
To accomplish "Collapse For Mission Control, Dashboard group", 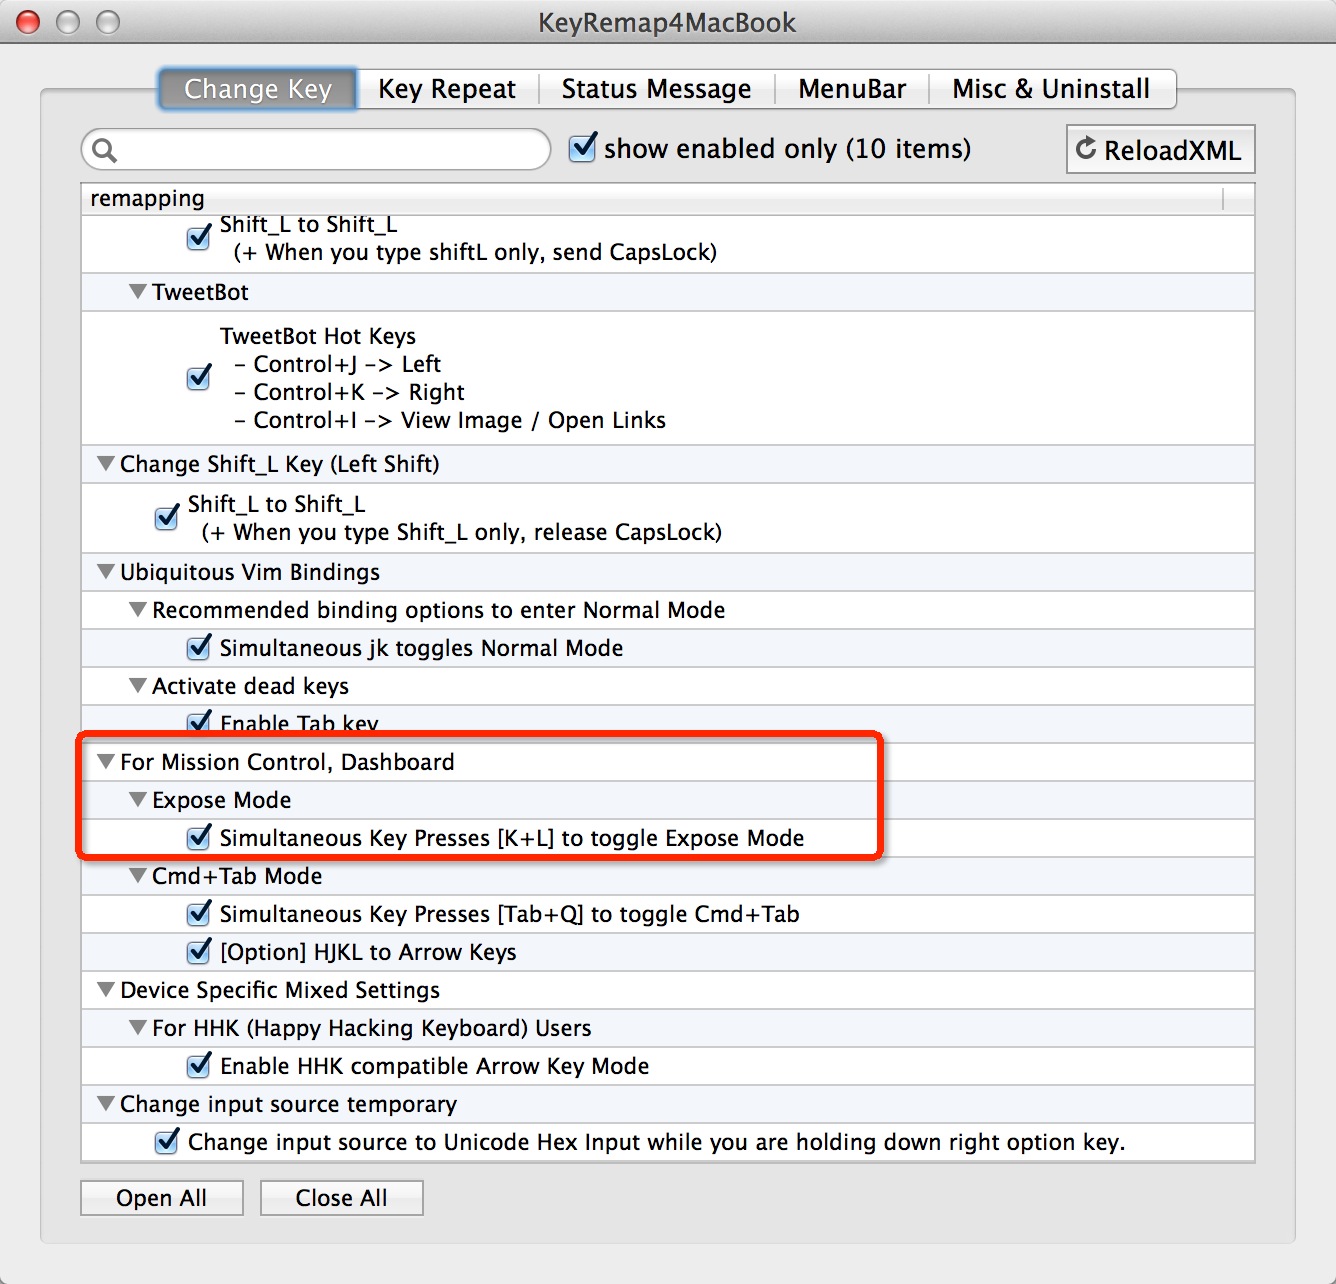I will coord(106,762).
